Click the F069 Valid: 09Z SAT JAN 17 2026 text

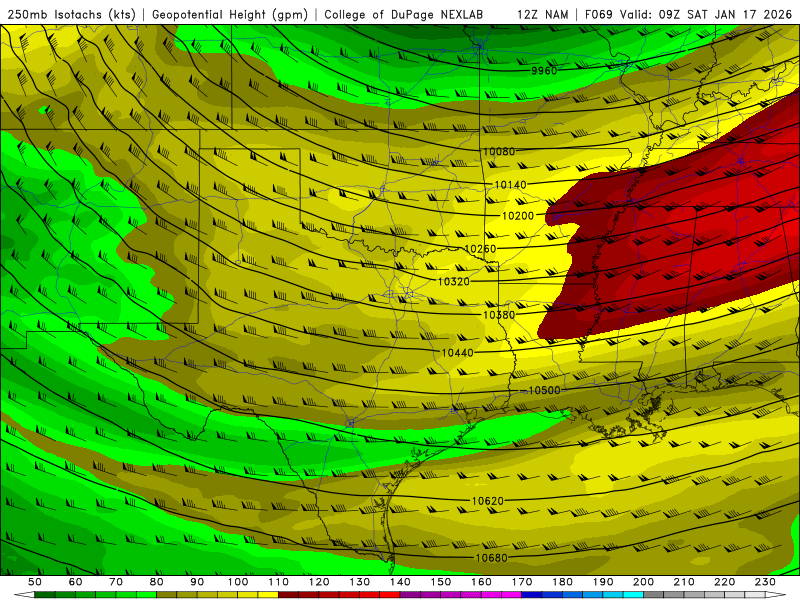coord(688,14)
